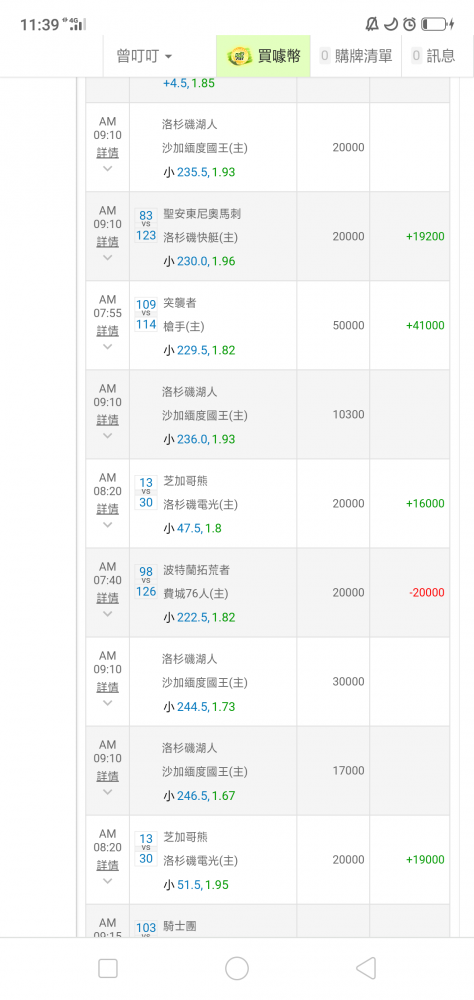Tap the alarm clock status icon
The width and height of the screenshot is (474, 1000).
(409, 24)
